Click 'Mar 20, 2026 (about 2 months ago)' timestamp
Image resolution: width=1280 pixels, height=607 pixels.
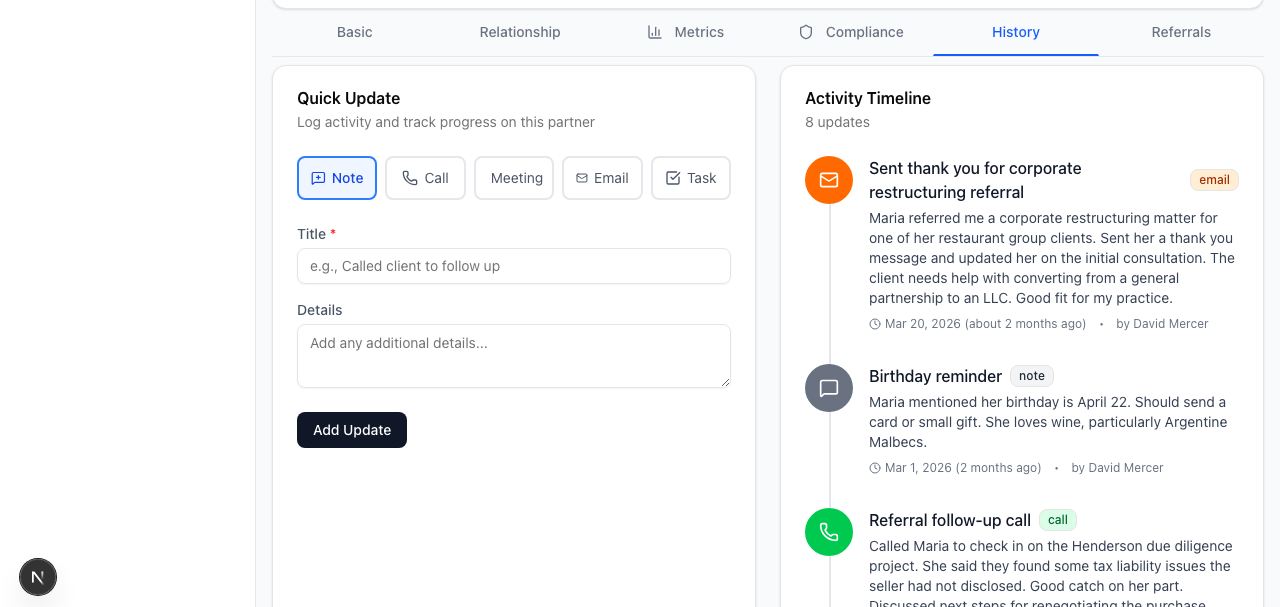985,324
